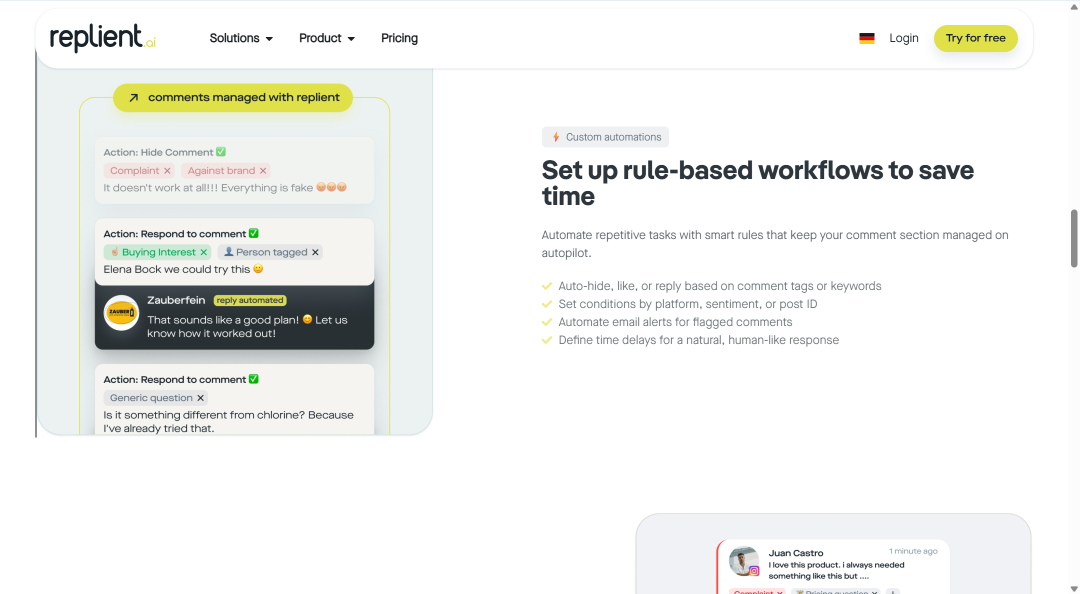
Task: Click the Zauberfein brand avatar
Action: click(x=121, y=313)
